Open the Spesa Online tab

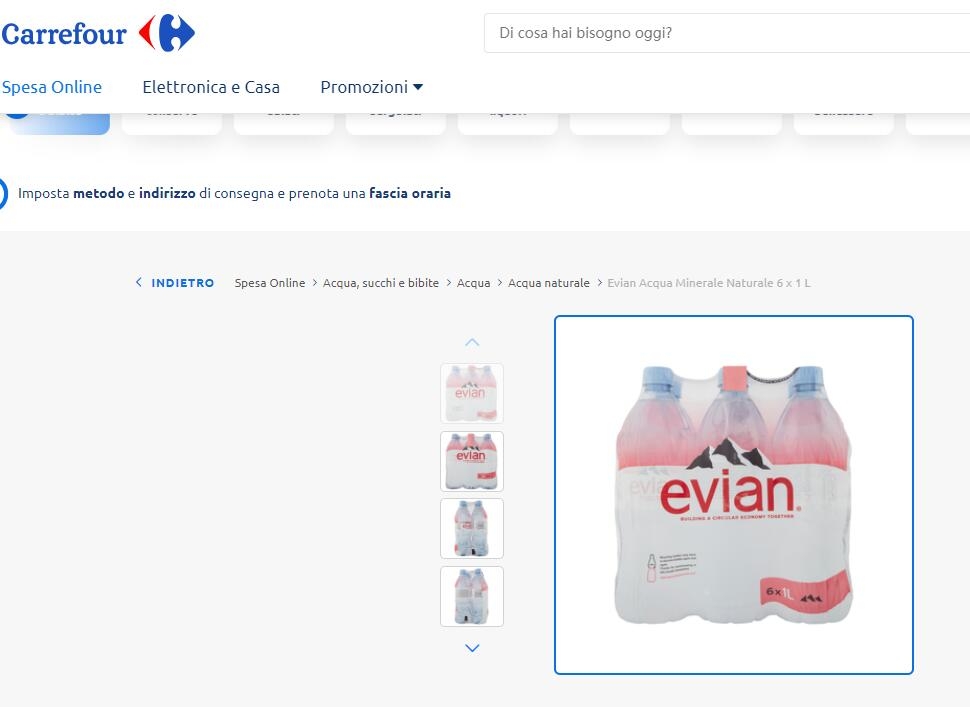click(52, 87)
